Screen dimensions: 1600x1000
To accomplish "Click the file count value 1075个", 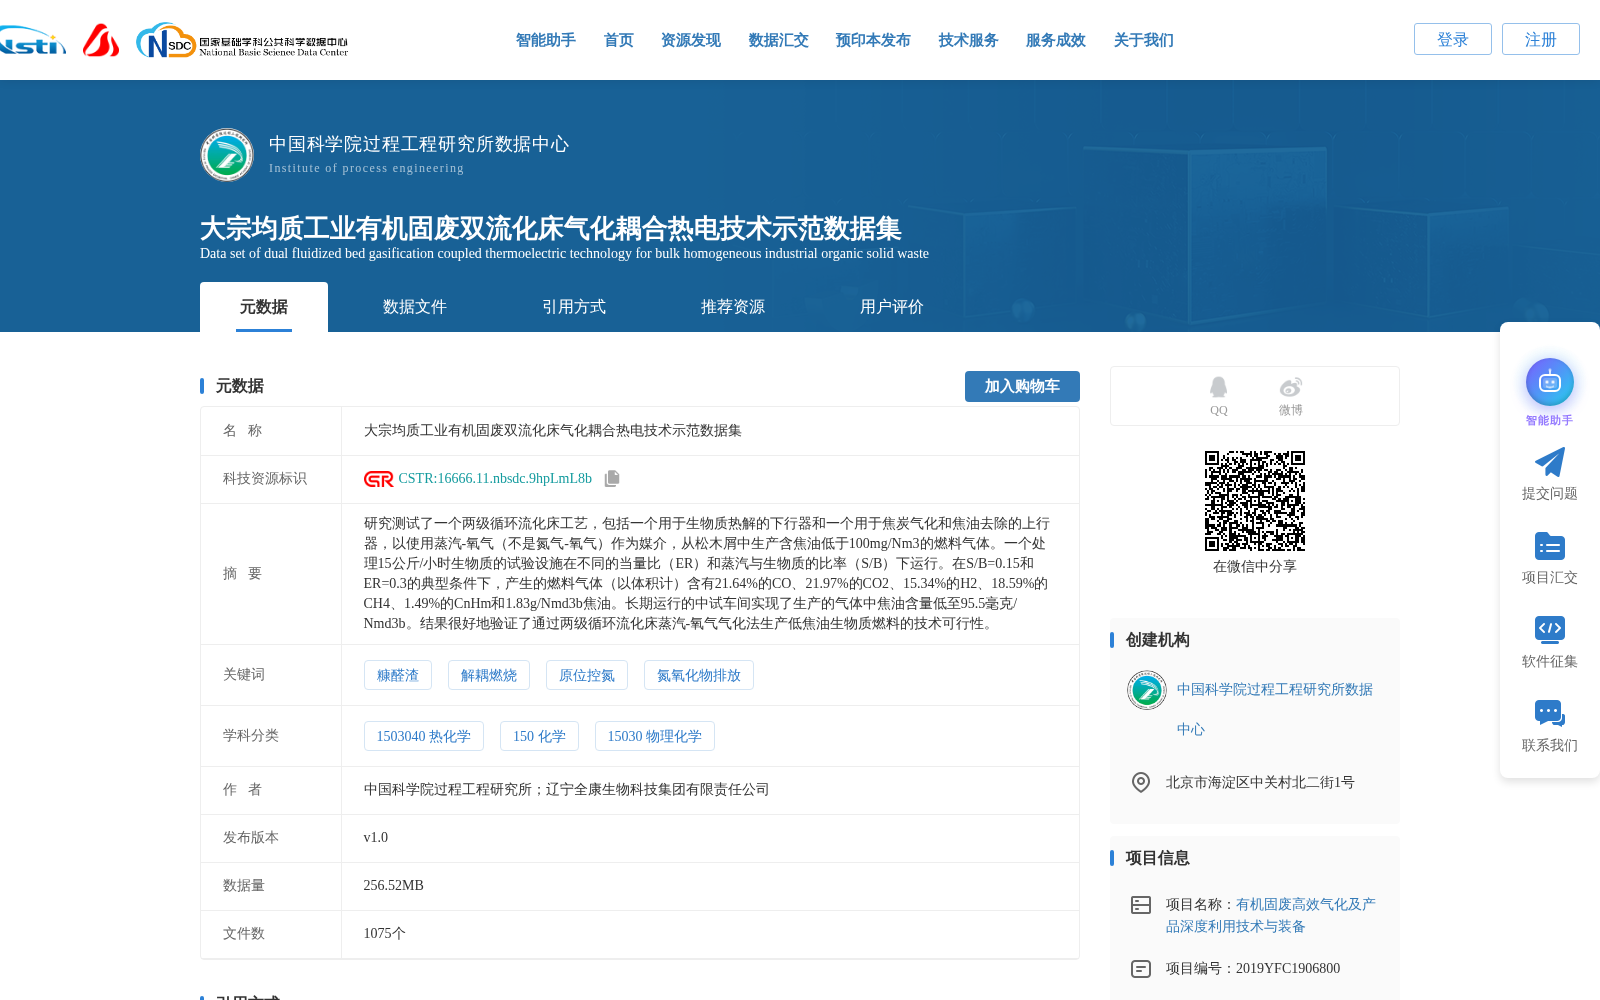I will click(385, 934).
